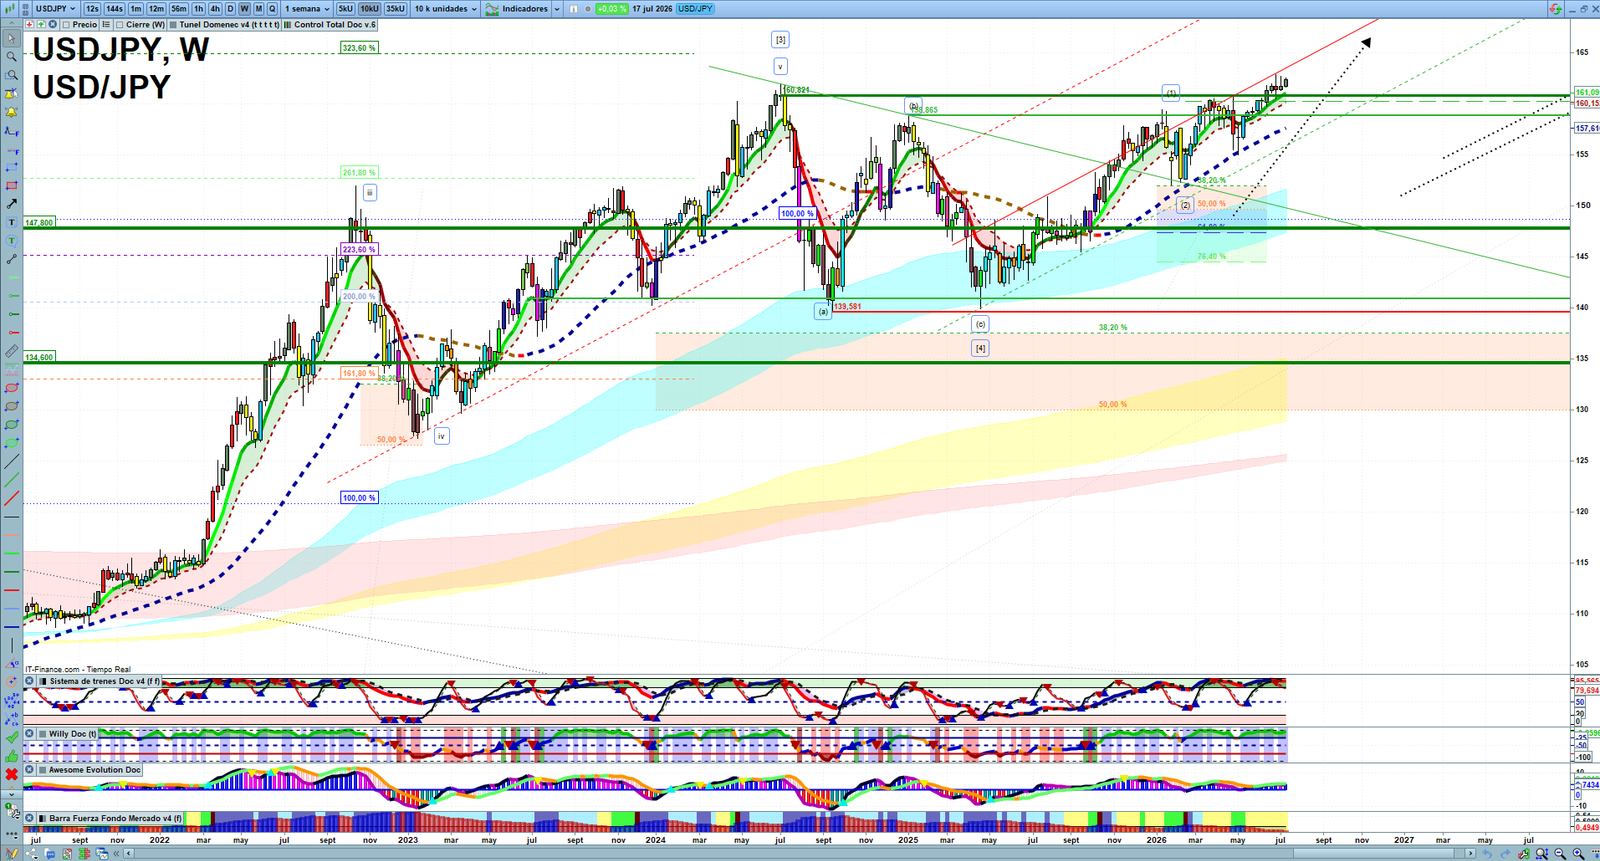Select the text bubble comment tool
1600x861 pixels.
click(x=12, y=240)
